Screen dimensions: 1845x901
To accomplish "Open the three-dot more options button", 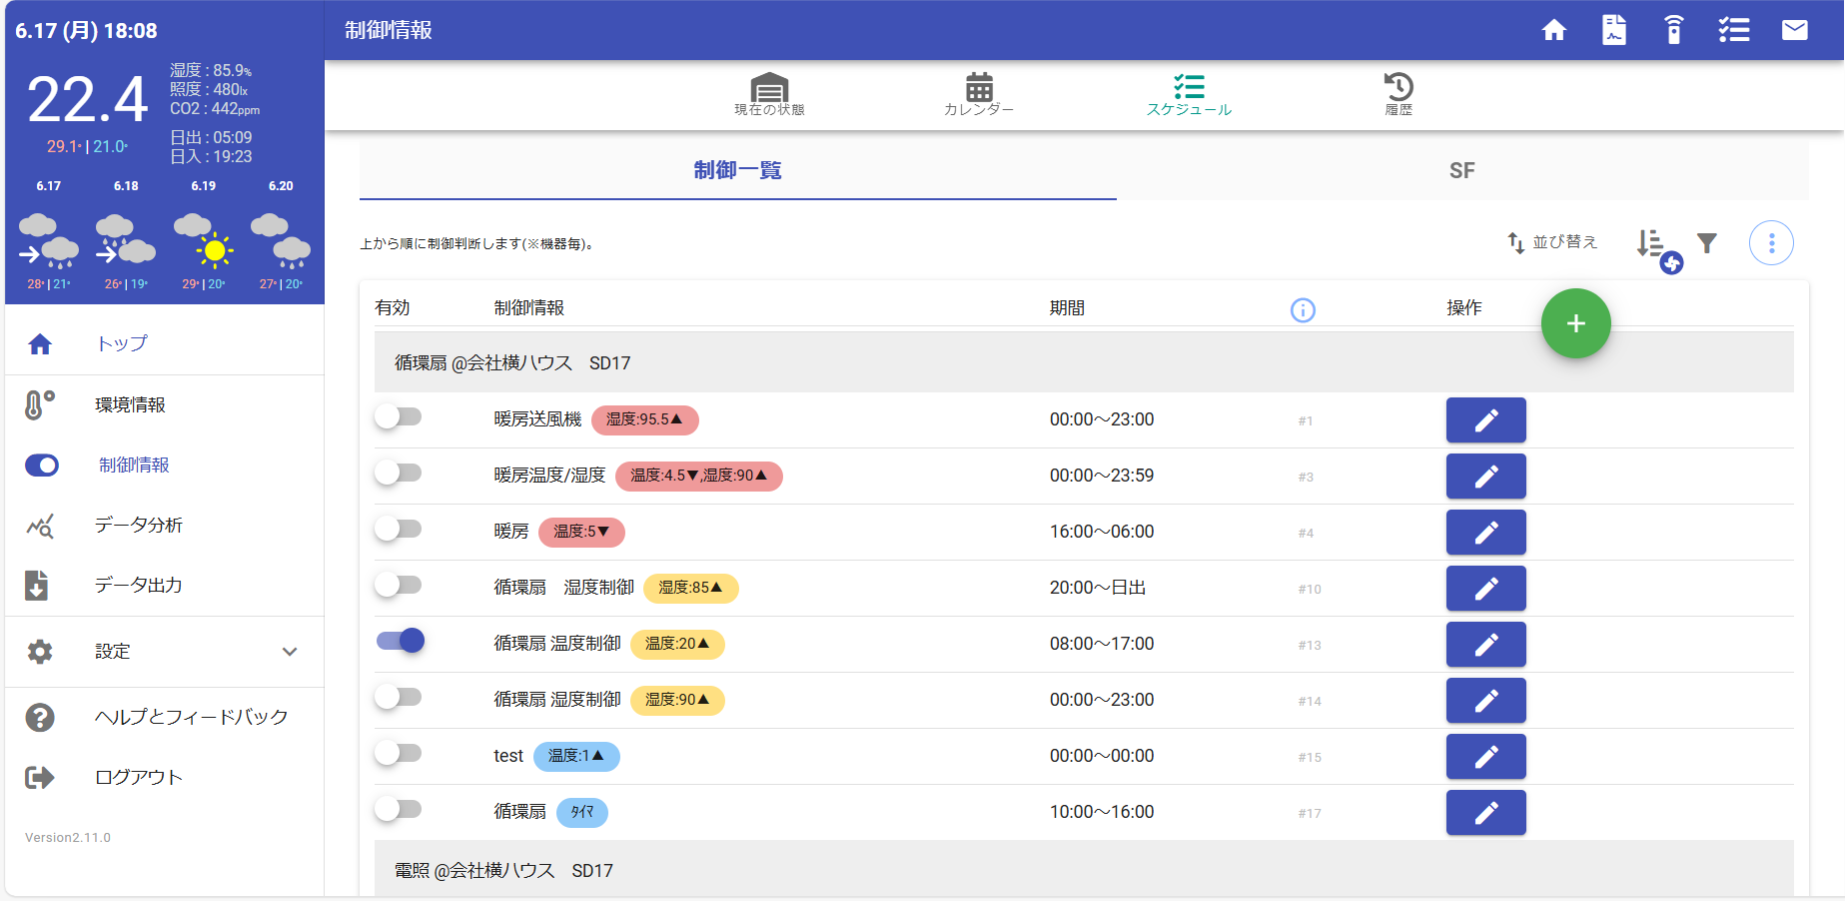I will point(1771,243).
